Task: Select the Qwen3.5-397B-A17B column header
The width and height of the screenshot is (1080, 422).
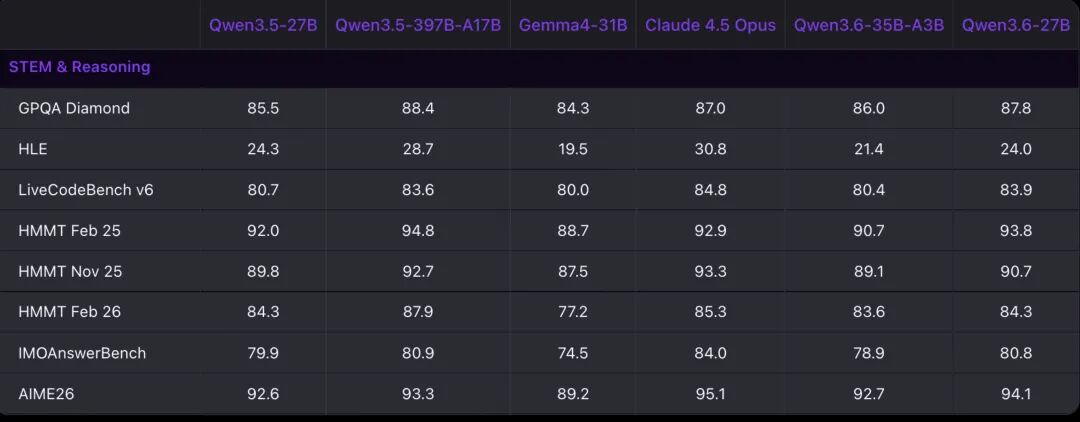Action: pyautogui.click(x=418, y=25)
